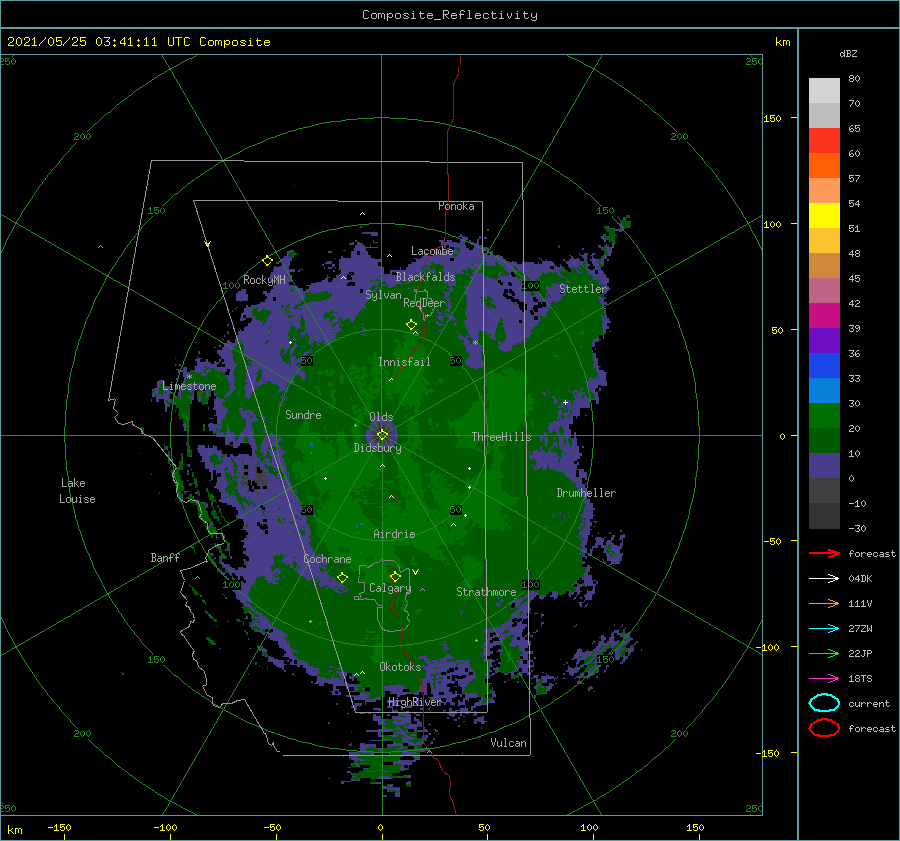The height and width of the screenshot is (841, 900).
Task: Select the yellow diamond marker below Cochrane
Action: (x=342, y=578)
